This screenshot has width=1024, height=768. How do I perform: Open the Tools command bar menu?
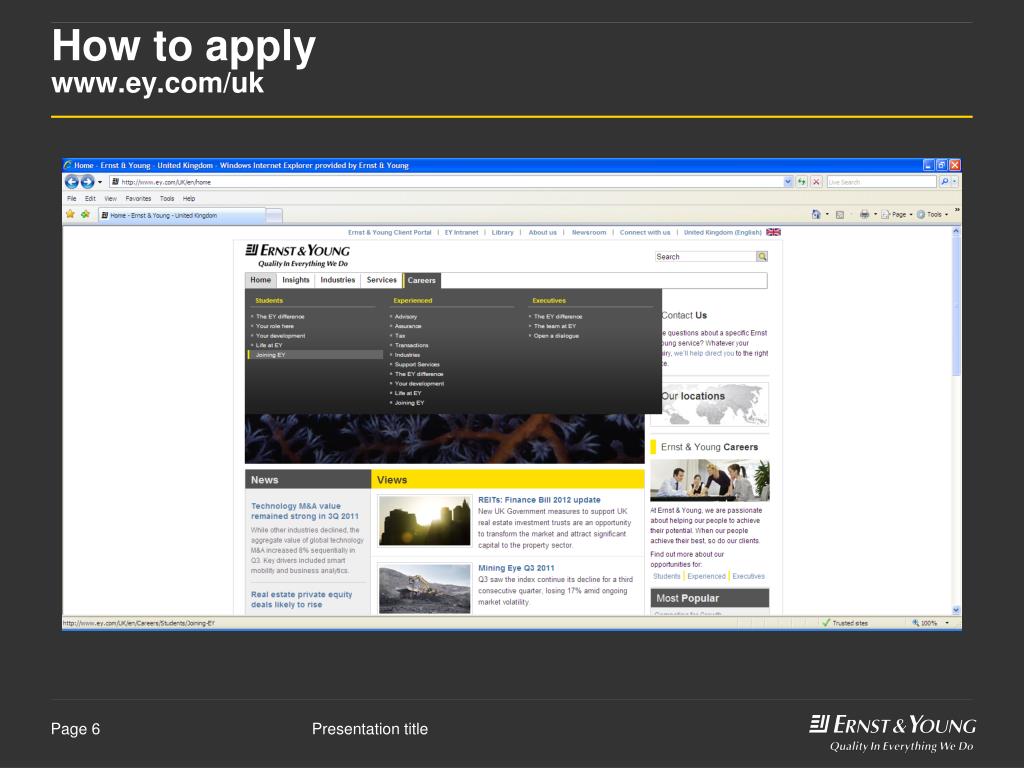tap(932, 214)
